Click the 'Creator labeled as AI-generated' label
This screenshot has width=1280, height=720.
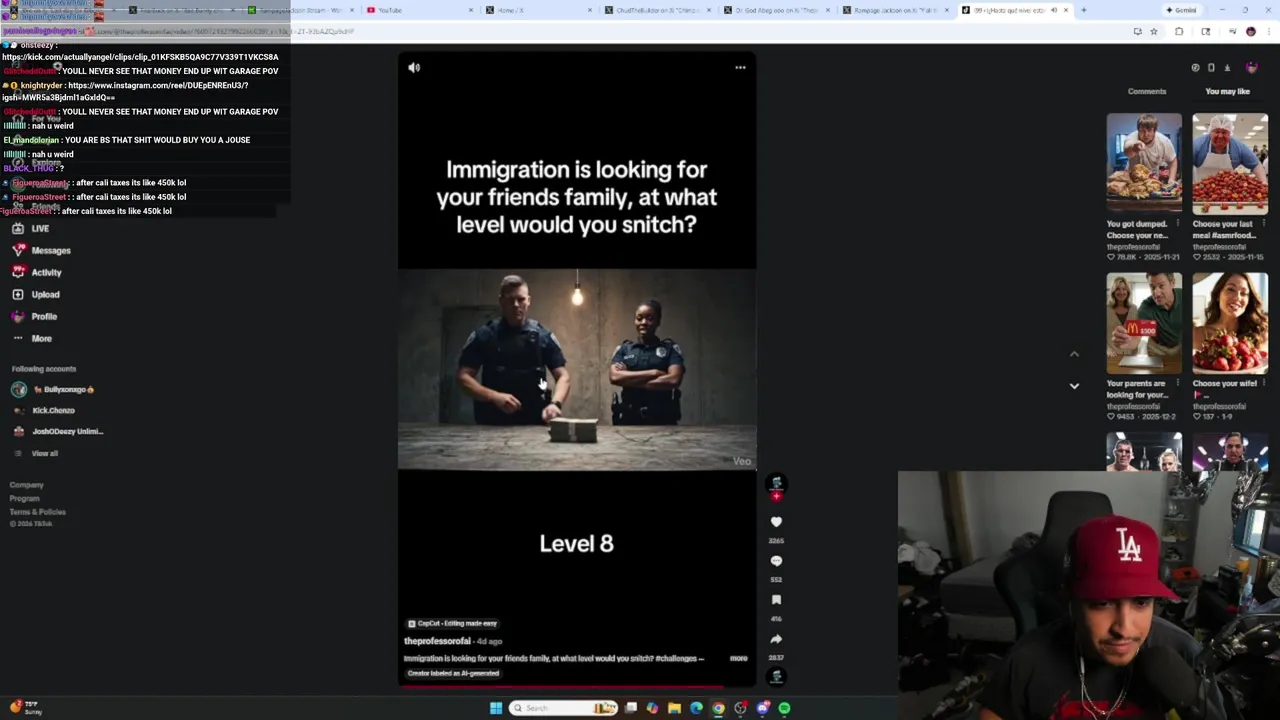(453, 673)
